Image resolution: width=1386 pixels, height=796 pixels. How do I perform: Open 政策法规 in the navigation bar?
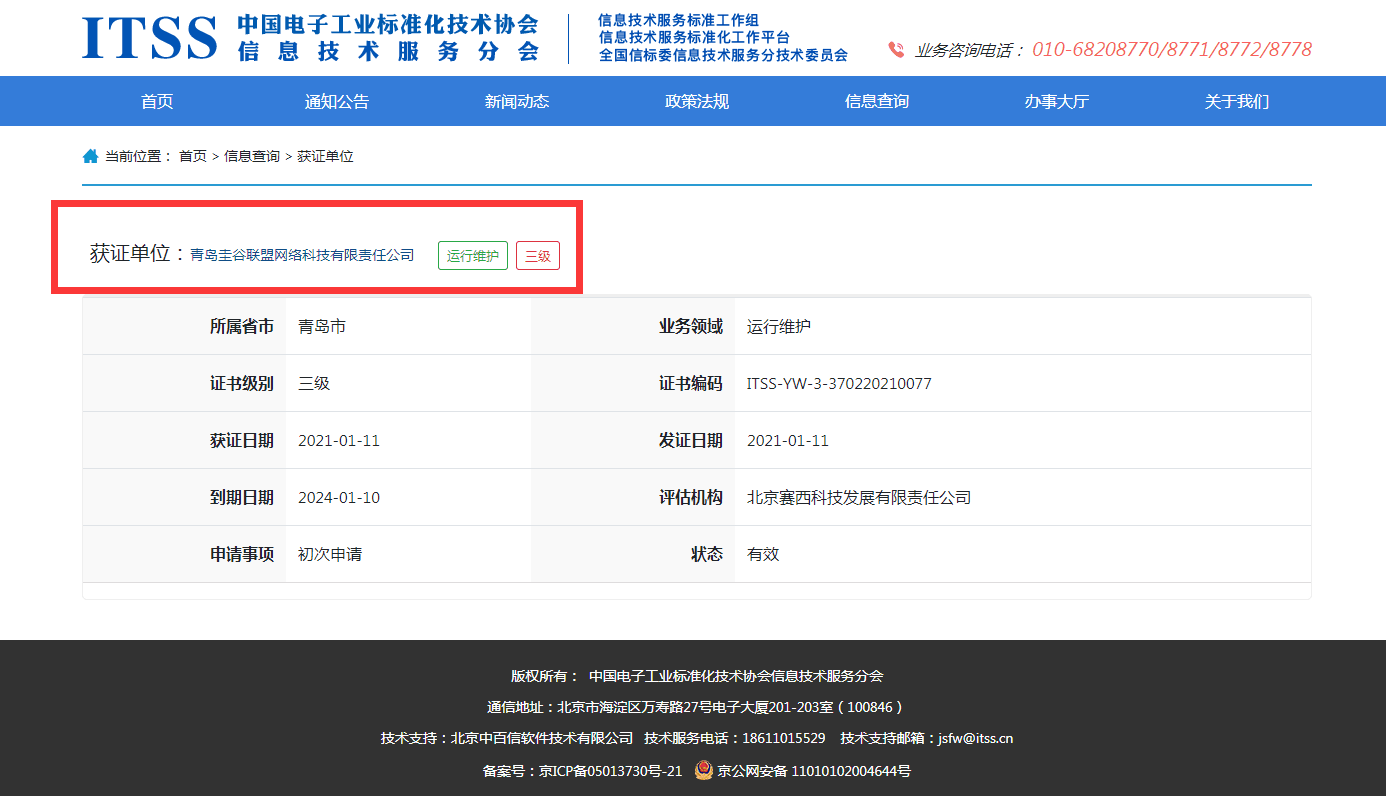(696, 100)
